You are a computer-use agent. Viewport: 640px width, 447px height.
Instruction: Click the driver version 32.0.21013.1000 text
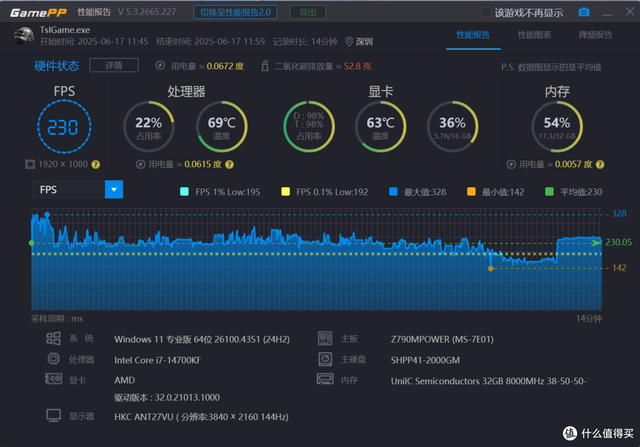(167, 397)
